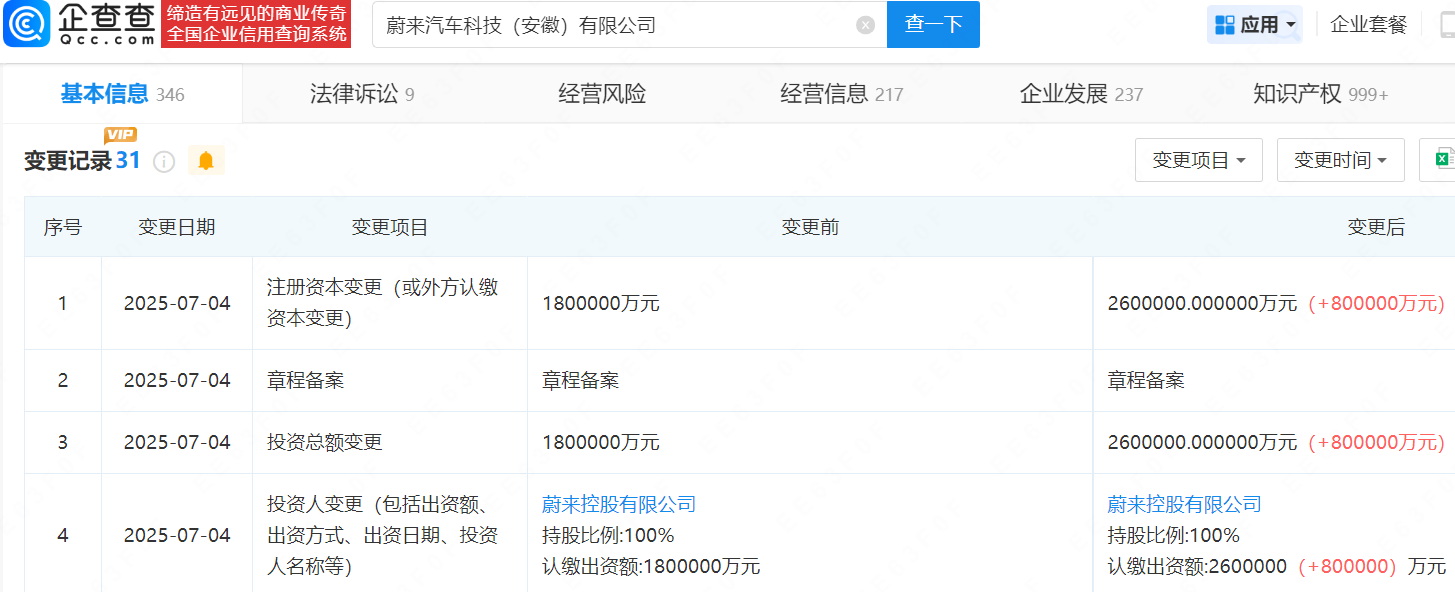The height and width of the screenshot is (592, 1455).
Task: Click the 变更项目 column header
Action: (389, 227)
